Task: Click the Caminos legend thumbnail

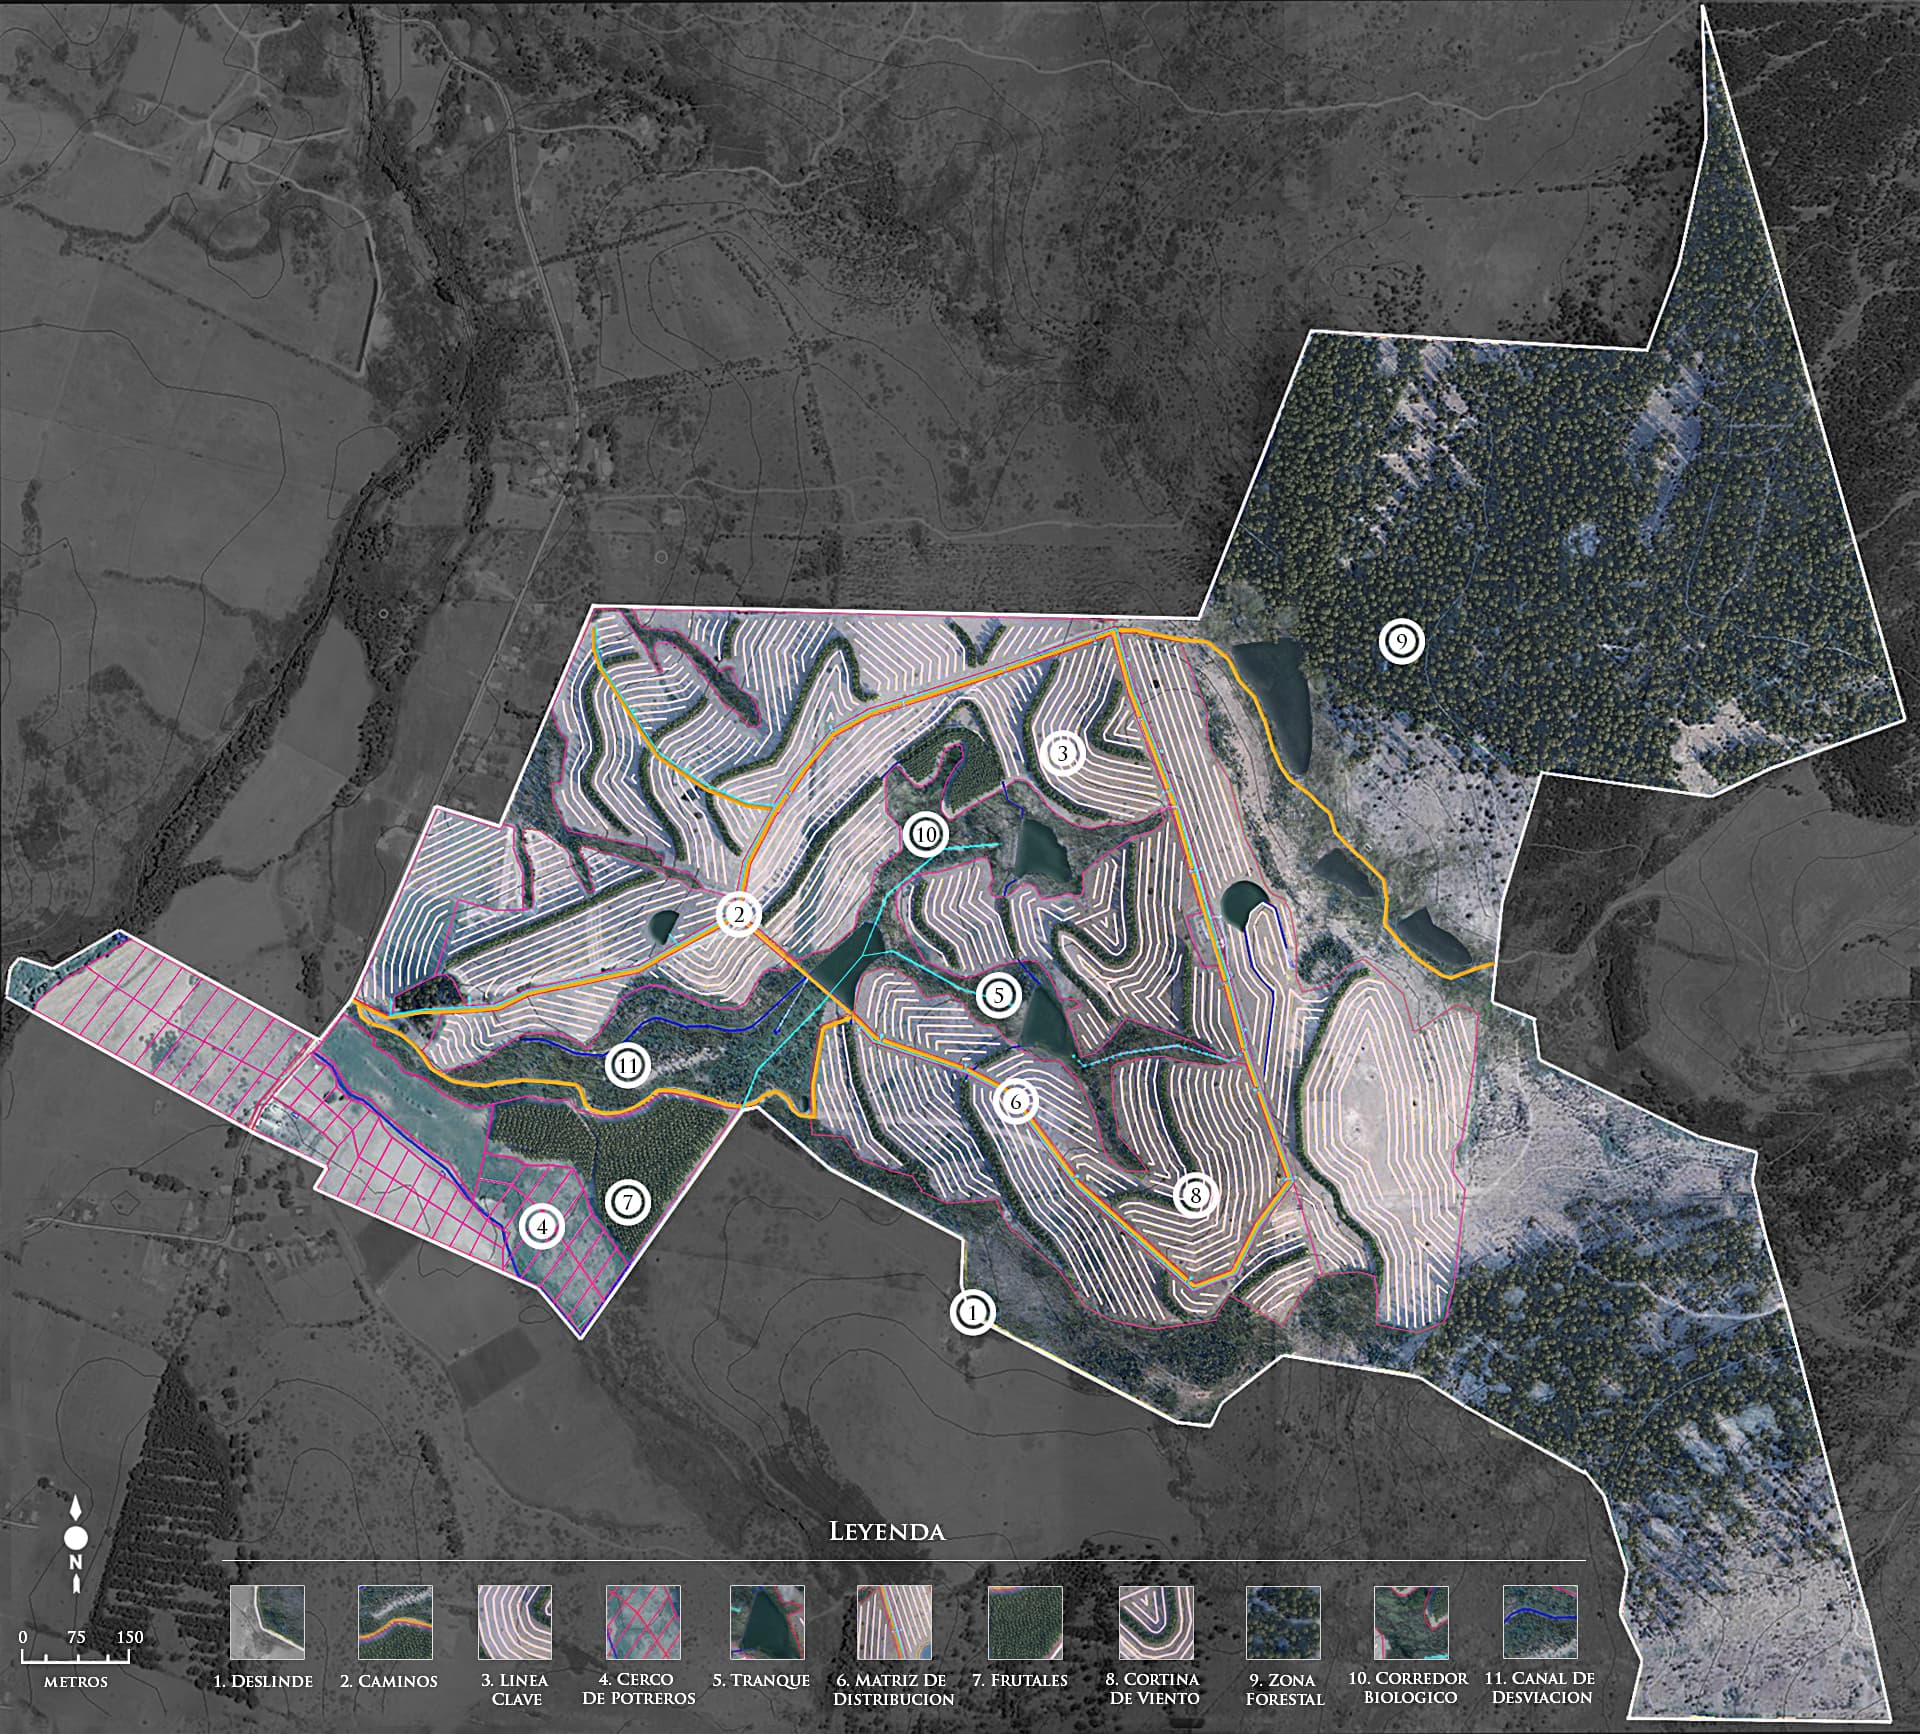Action: coord(396,1621)
